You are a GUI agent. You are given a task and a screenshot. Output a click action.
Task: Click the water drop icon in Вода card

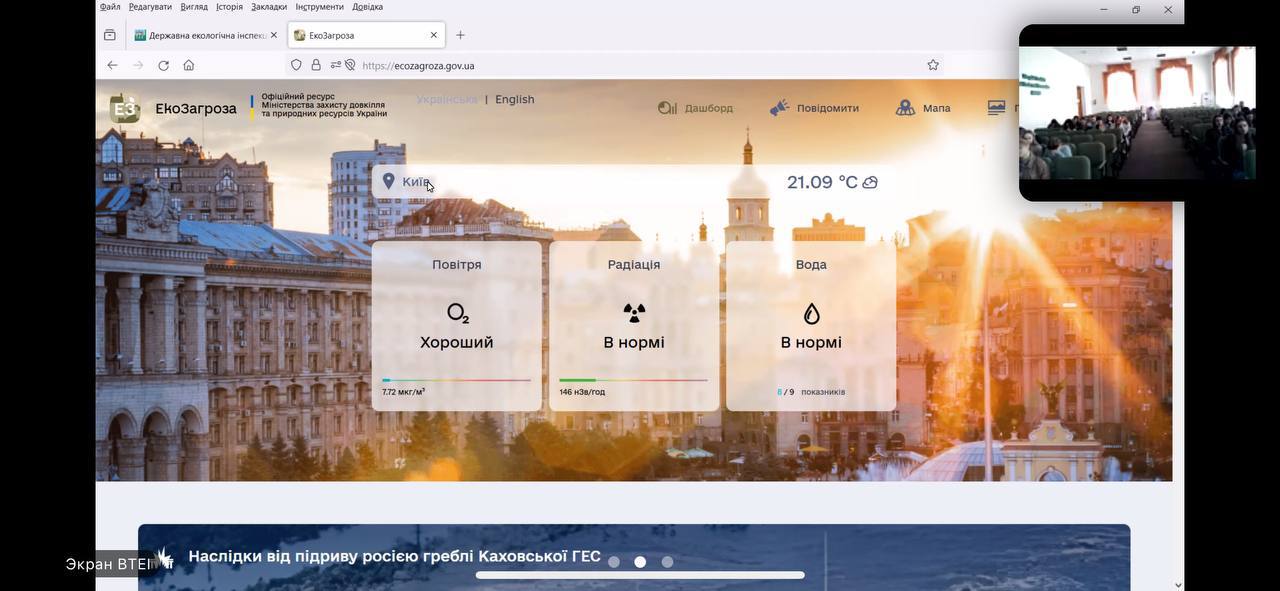pyautogui.click(x=811, y=314)
